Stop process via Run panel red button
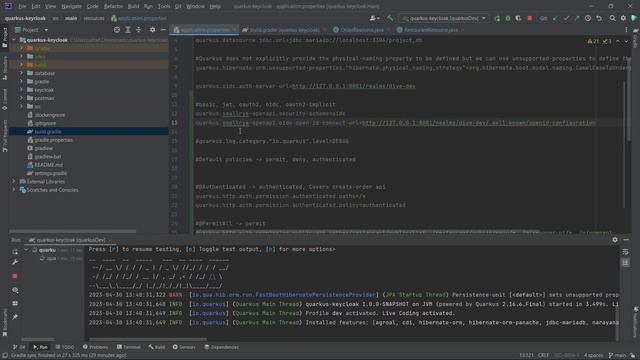640x360 pixels. tap(15, 276)
